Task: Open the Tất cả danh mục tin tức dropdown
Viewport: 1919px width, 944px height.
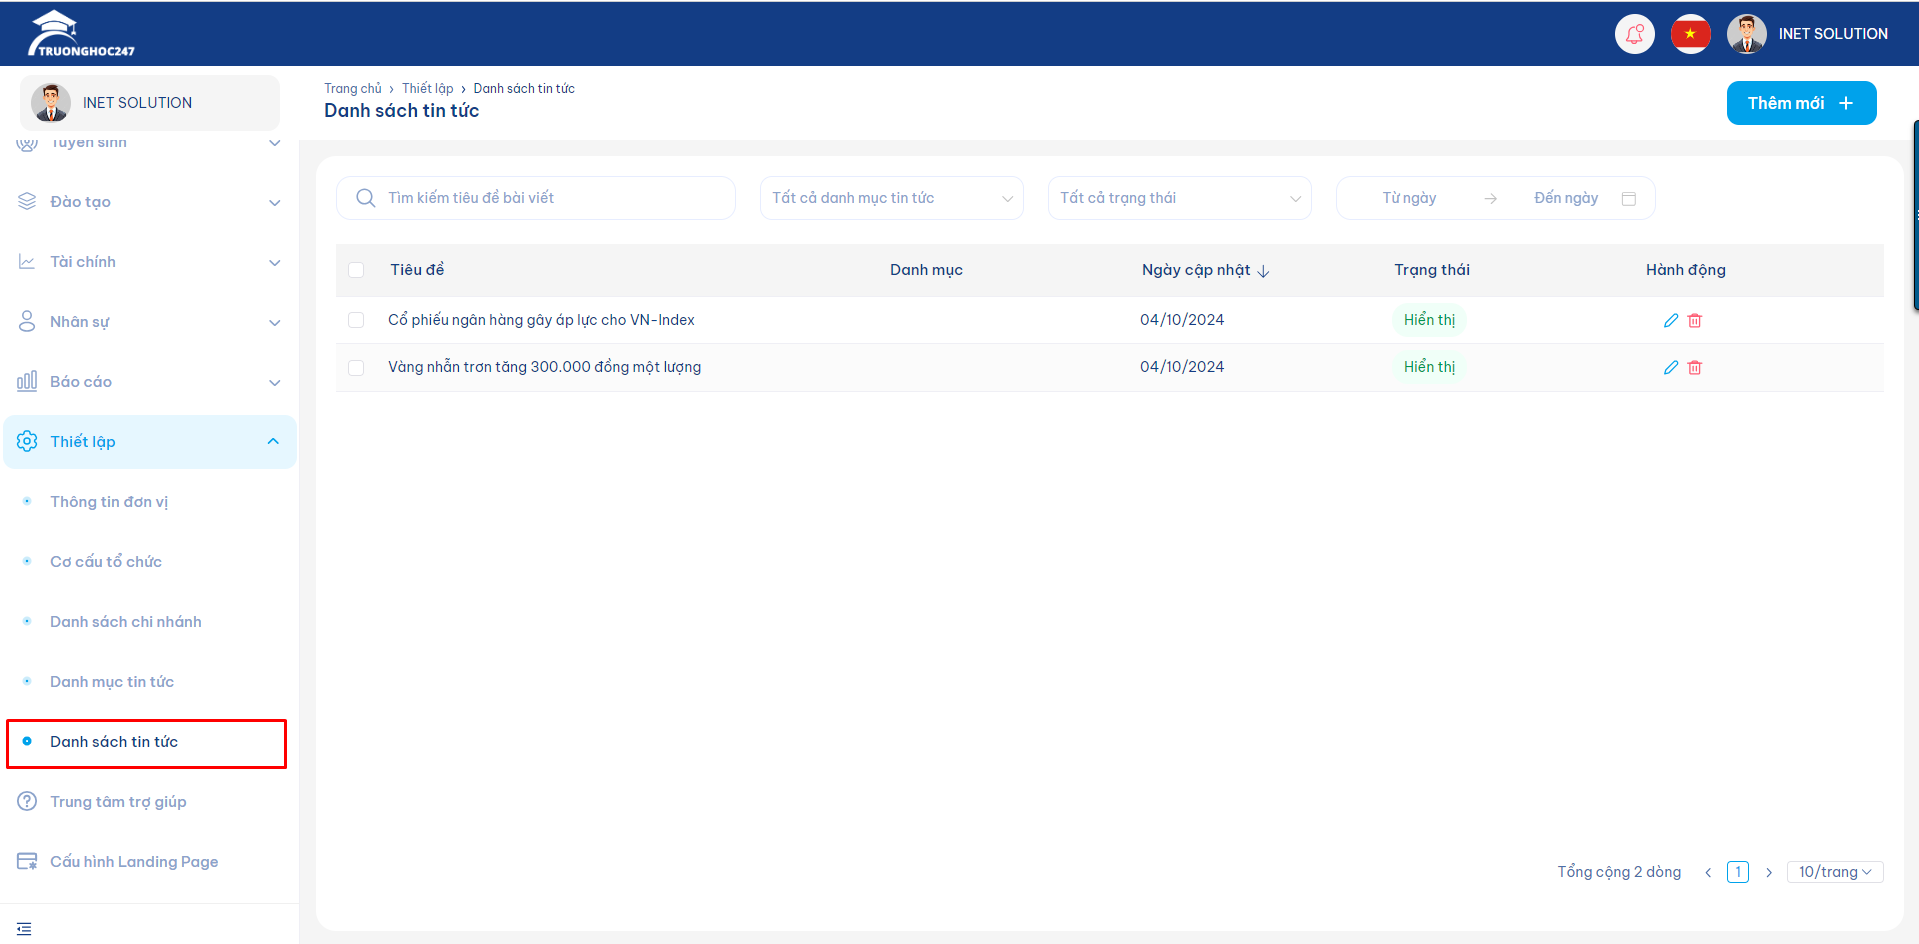Action: tap(891, 198)
